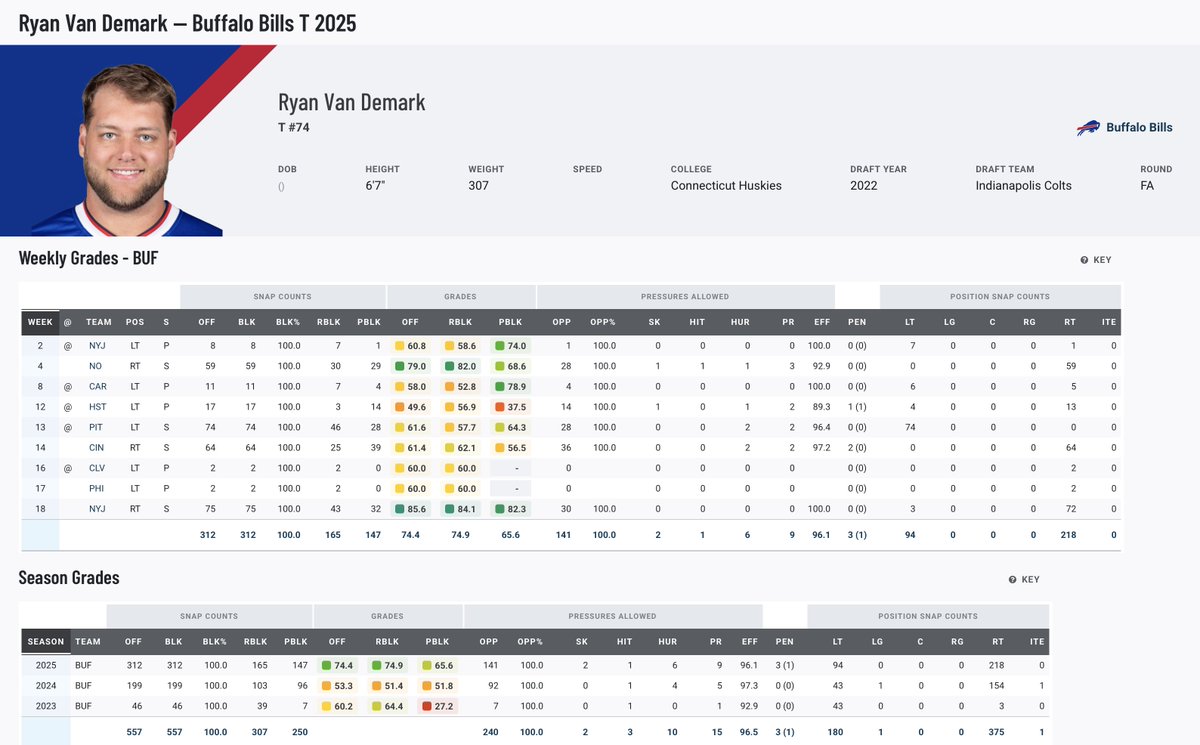
Task: Click the 96.5 career efficiency total
Action: click(748, 732)
